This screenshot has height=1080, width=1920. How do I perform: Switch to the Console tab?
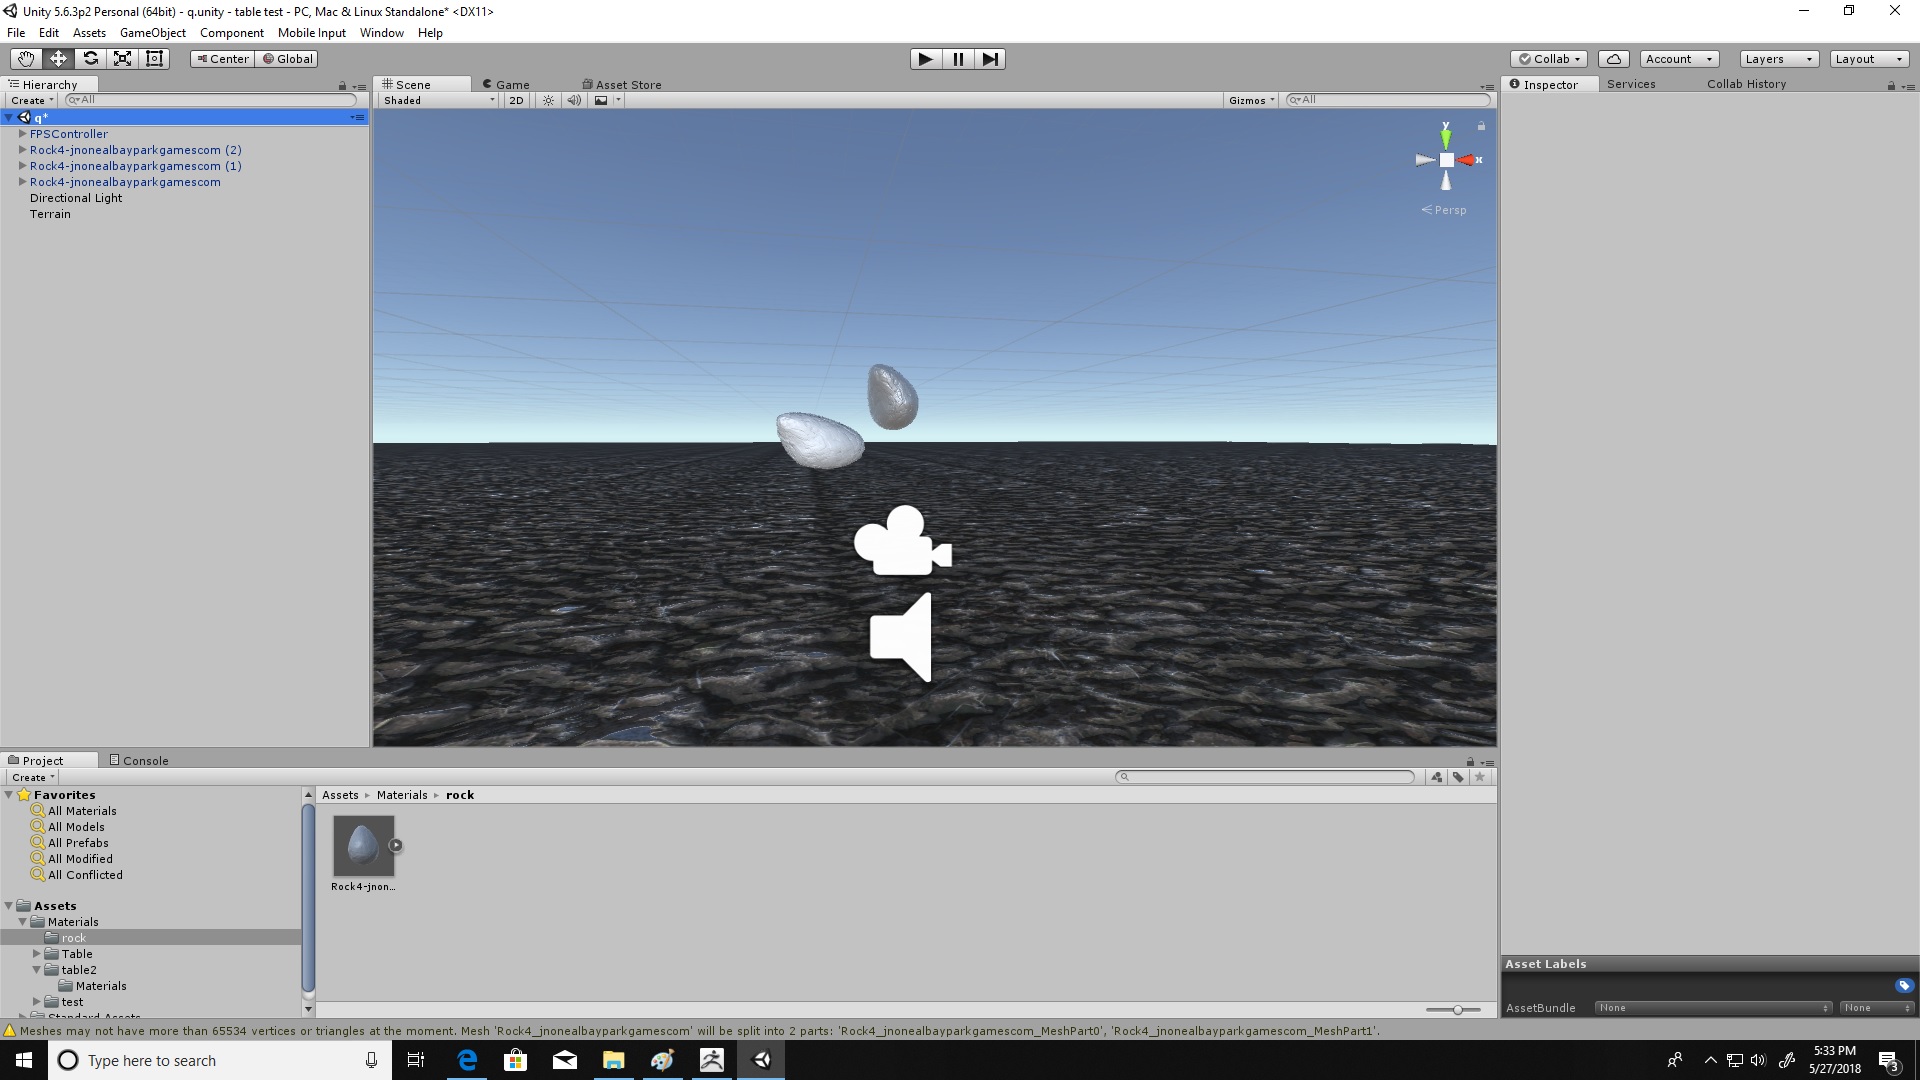[138, 761]
